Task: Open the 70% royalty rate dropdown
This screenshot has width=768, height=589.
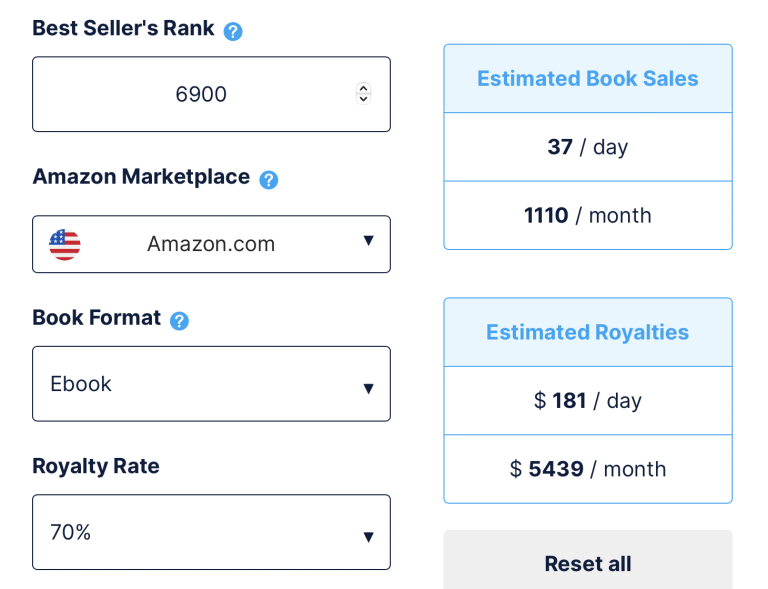Action: pyautogui.click(x=211, y=533)
